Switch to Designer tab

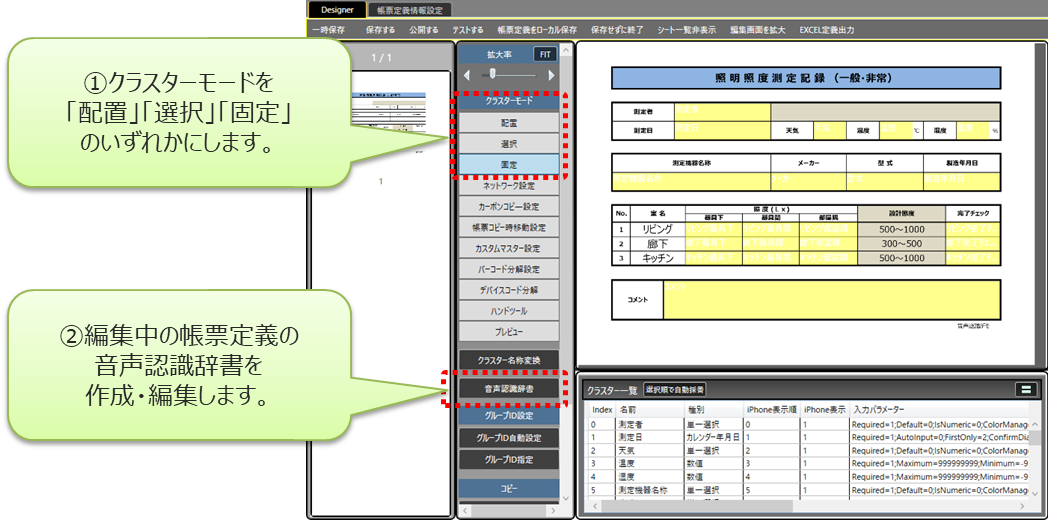click(x=337, y=10)
